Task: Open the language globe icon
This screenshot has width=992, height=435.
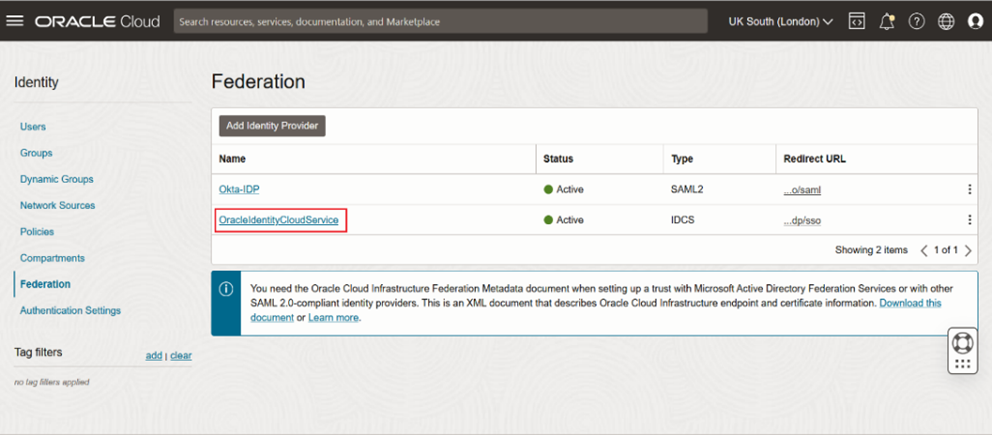Action: tap(946, 21)
